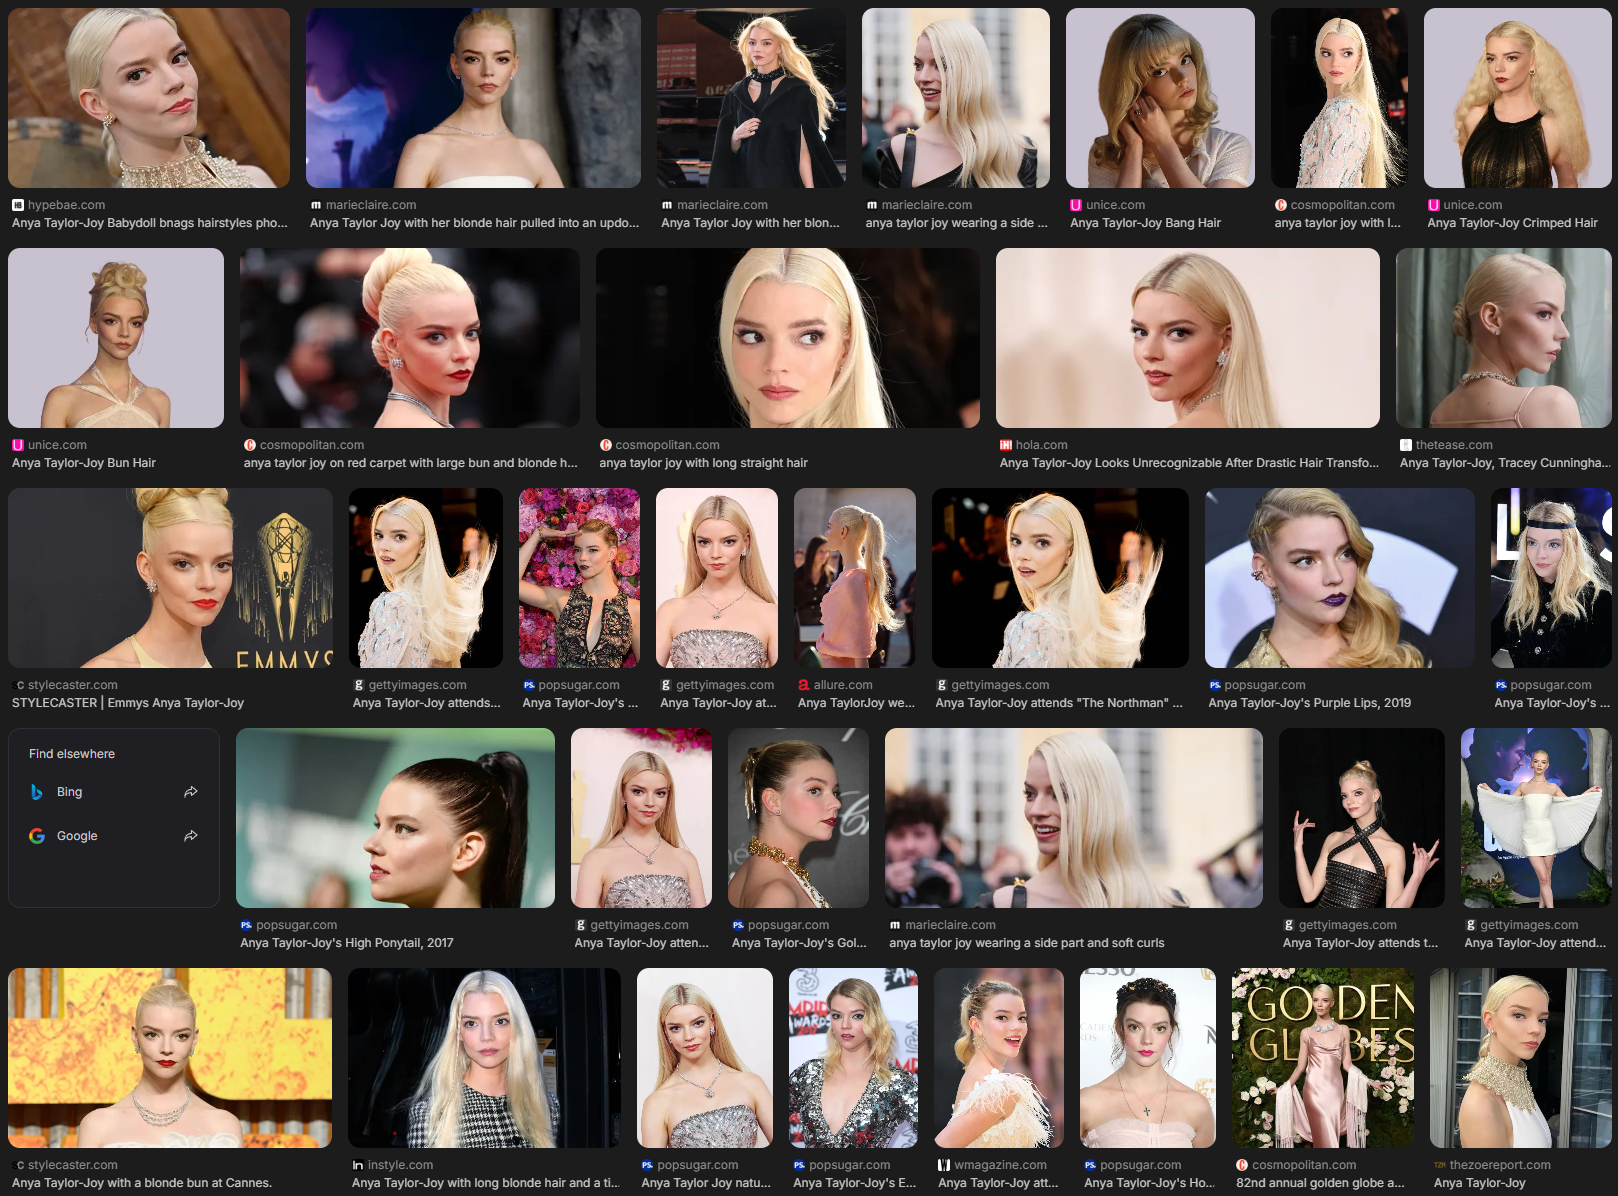Click cosmopolitan favicon above the long straight hair caption
This screenshot has height=1196, width=1618.
coord(606,445)
